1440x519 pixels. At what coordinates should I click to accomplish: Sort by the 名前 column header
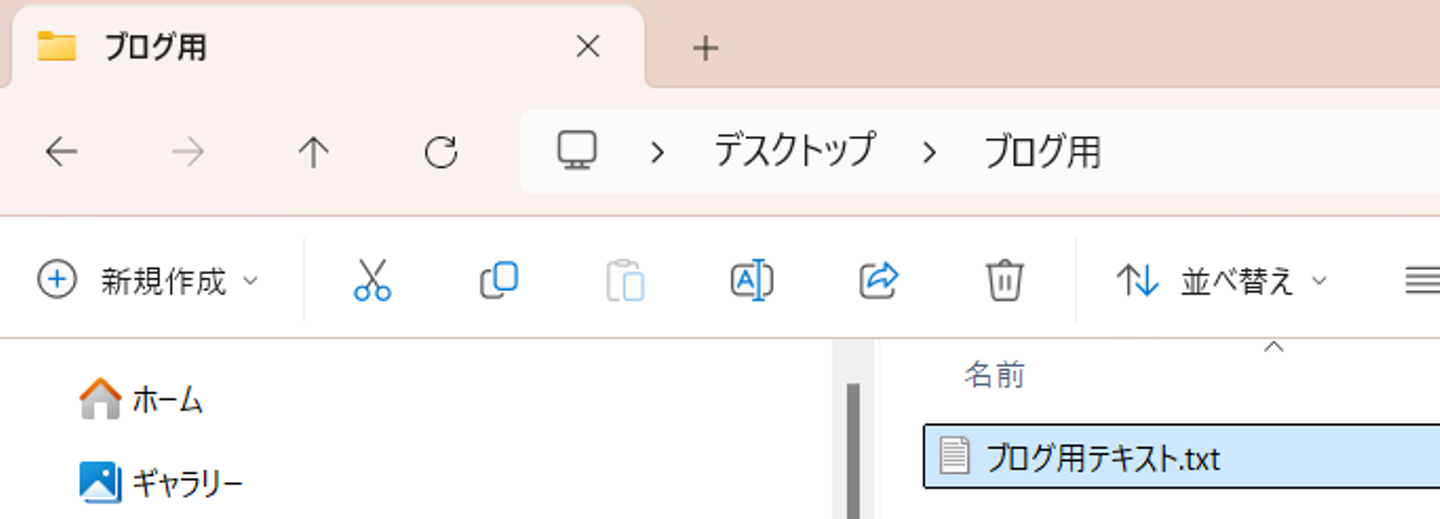point(994,375)
